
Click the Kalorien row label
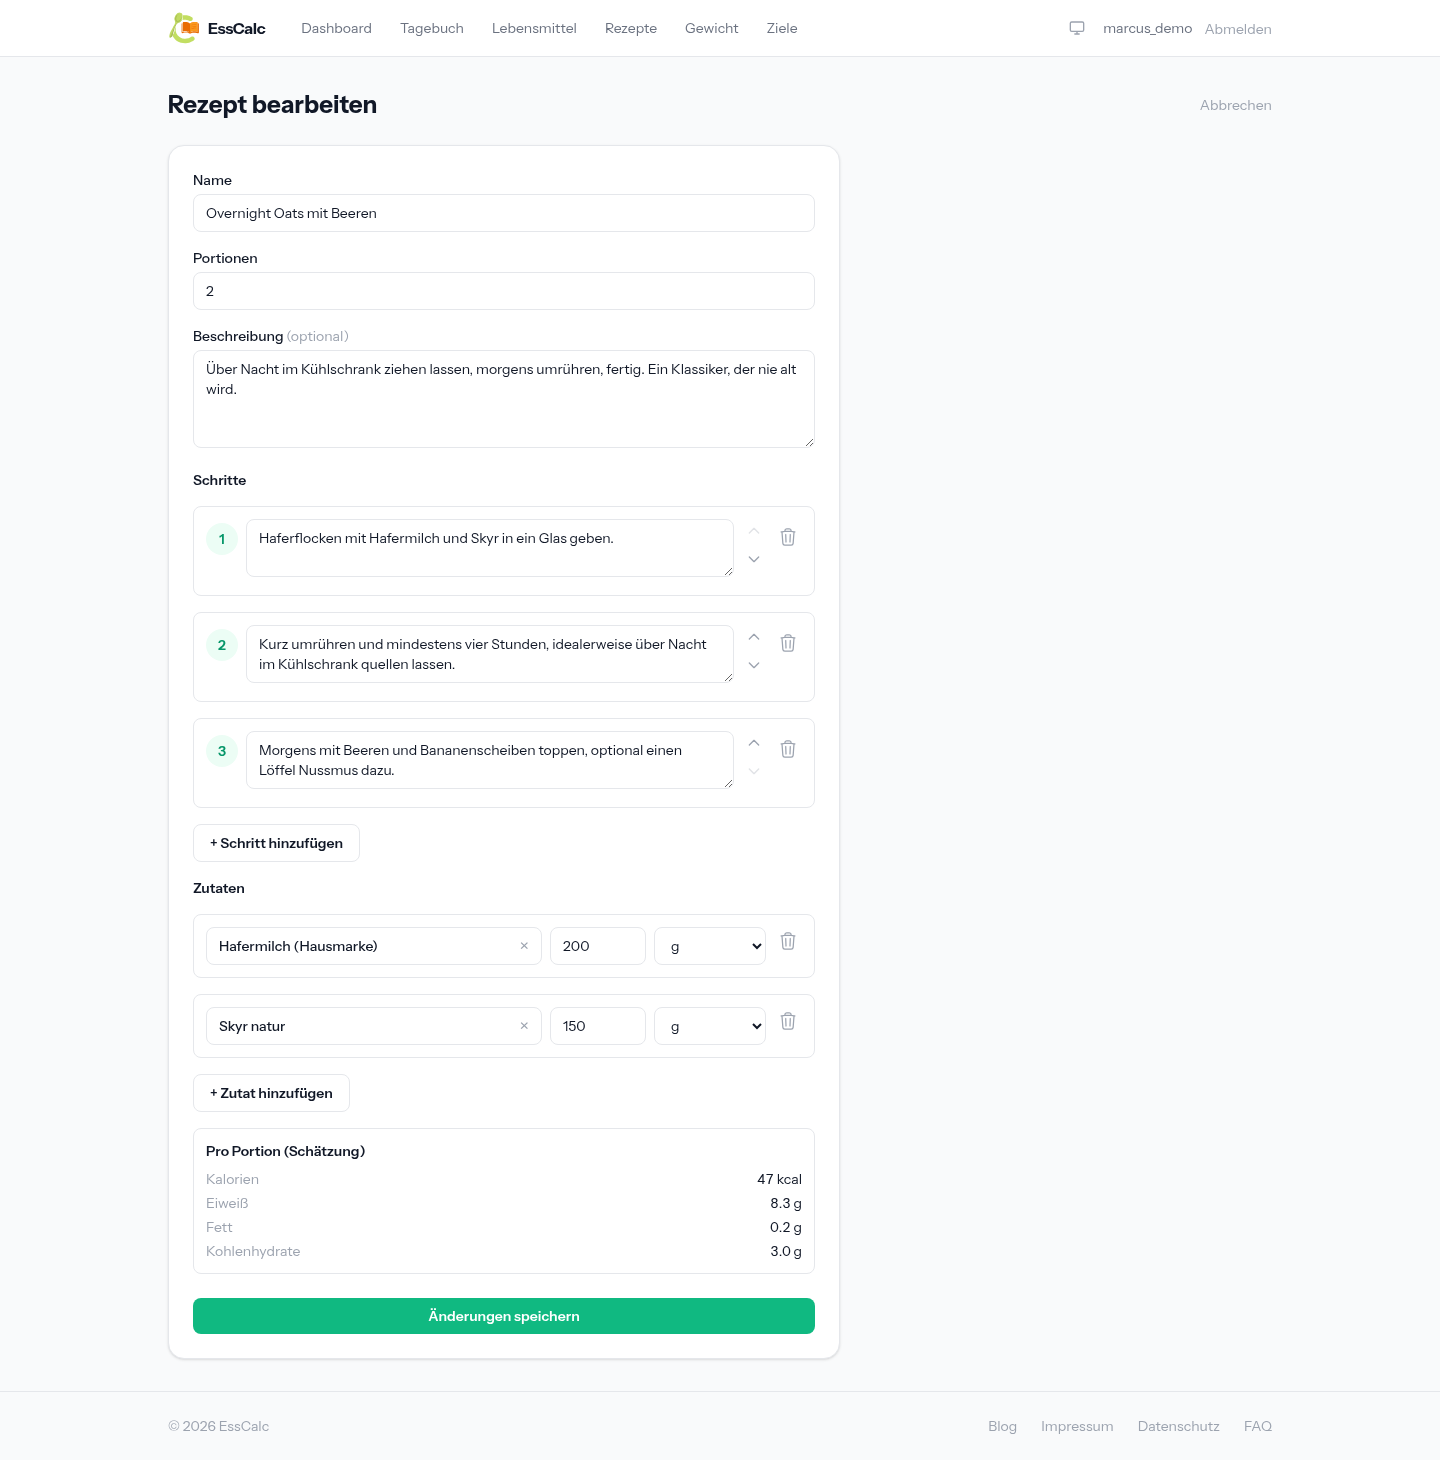point(232,1179)
